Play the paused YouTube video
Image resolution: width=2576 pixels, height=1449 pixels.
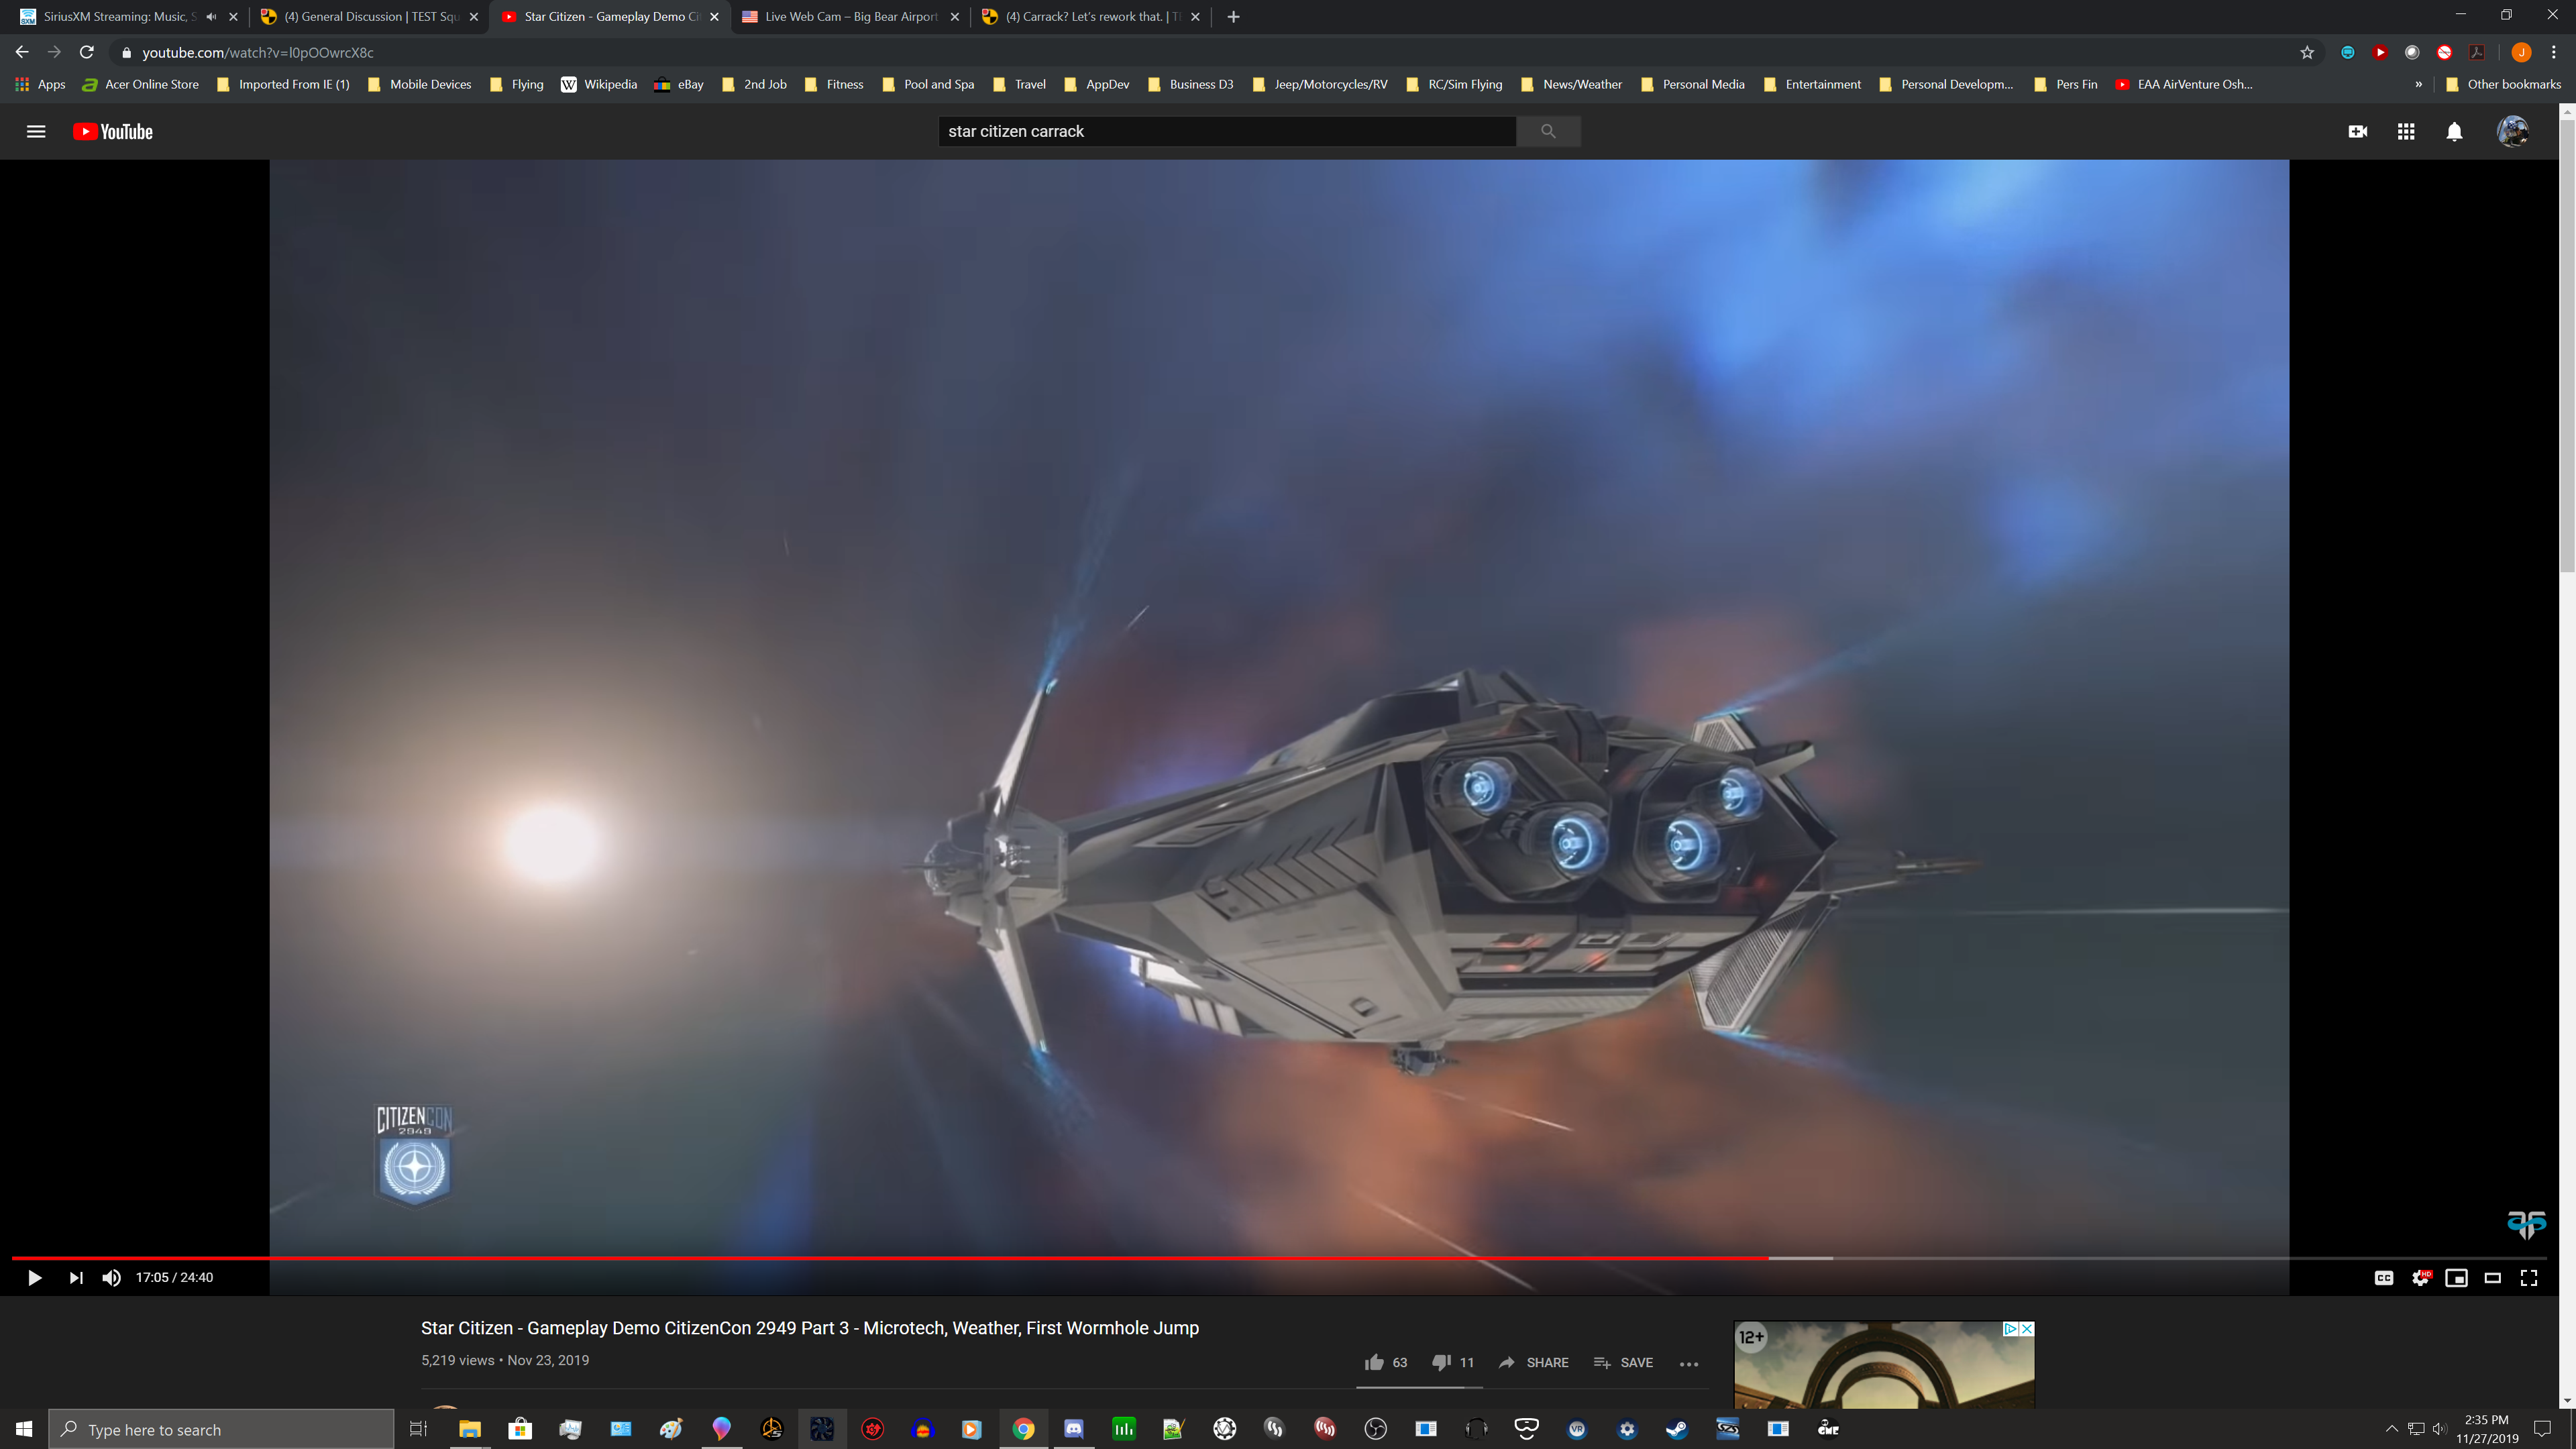(34, 1277)
